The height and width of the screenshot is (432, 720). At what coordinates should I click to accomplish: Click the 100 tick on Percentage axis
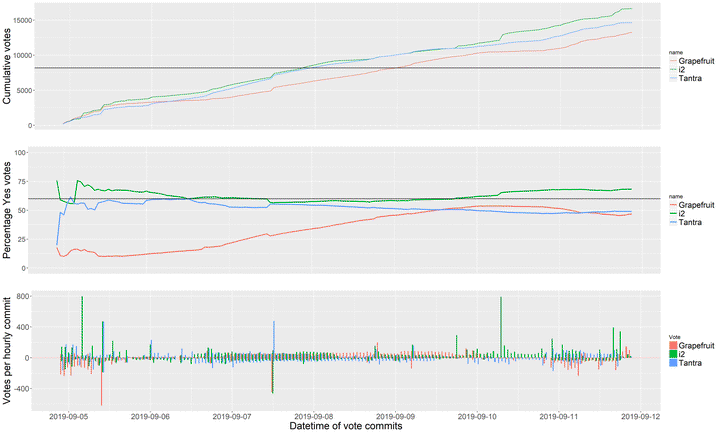point(22,152)
